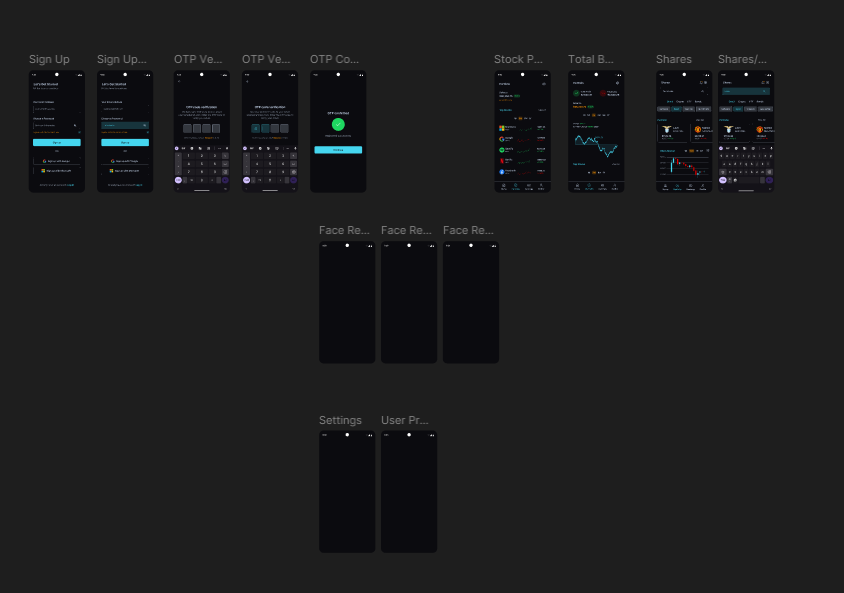This screenshot has height=593, width=844.
Task: Click the cyan button in the OTP Co... frame
Action: pyautogui.click(x=338, y=150)
